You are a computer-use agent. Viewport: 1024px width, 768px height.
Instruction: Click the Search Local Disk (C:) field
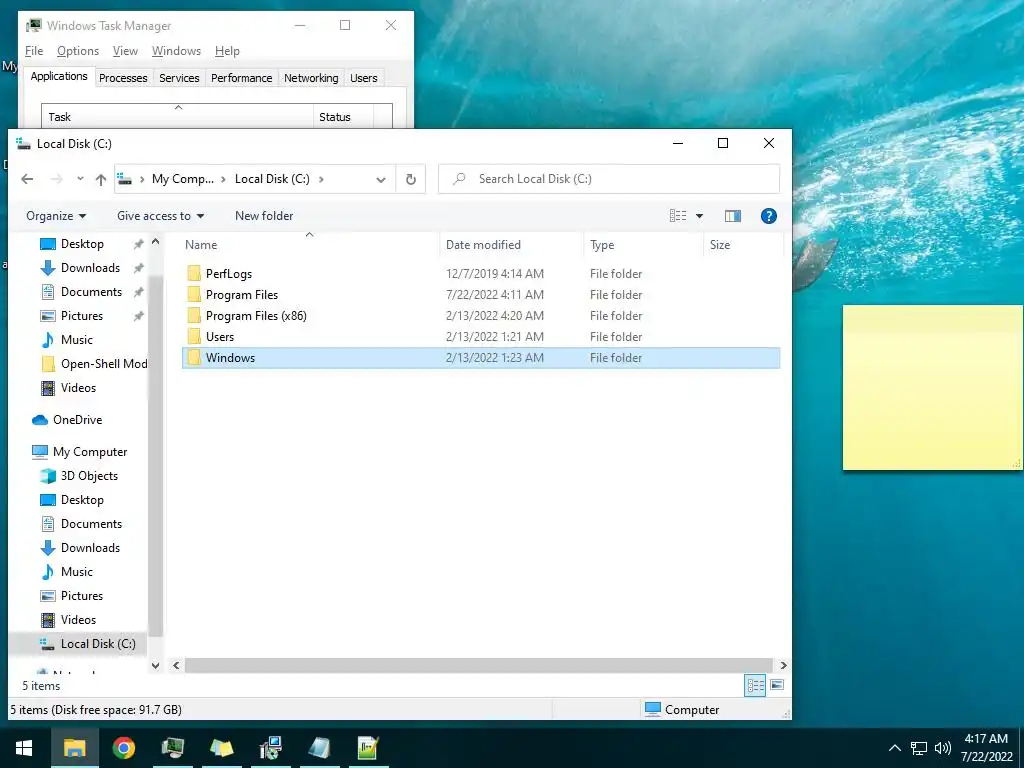pos(609,179)
